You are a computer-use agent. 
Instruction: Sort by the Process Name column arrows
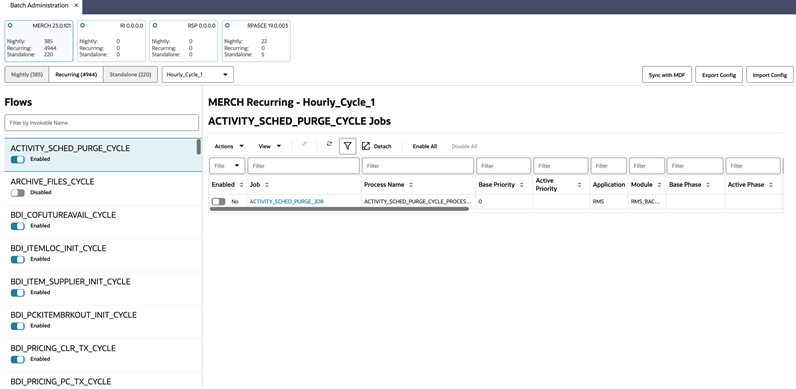click(x=411, y=185)
